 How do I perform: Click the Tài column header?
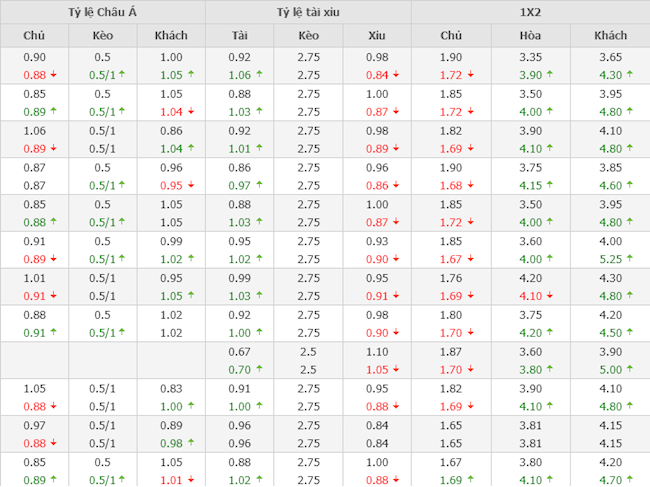tap(239, 36)
